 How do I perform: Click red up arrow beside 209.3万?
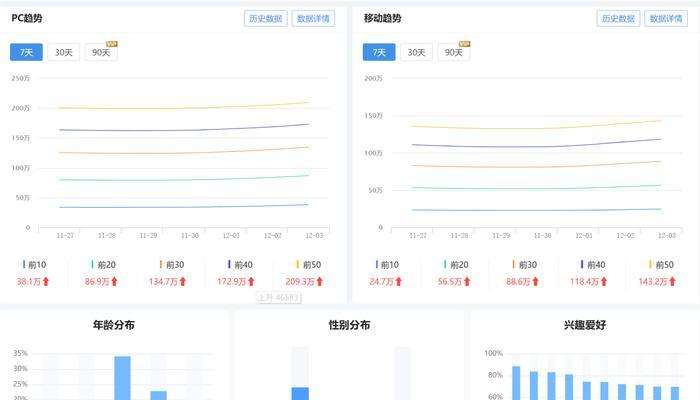point(319,282)
